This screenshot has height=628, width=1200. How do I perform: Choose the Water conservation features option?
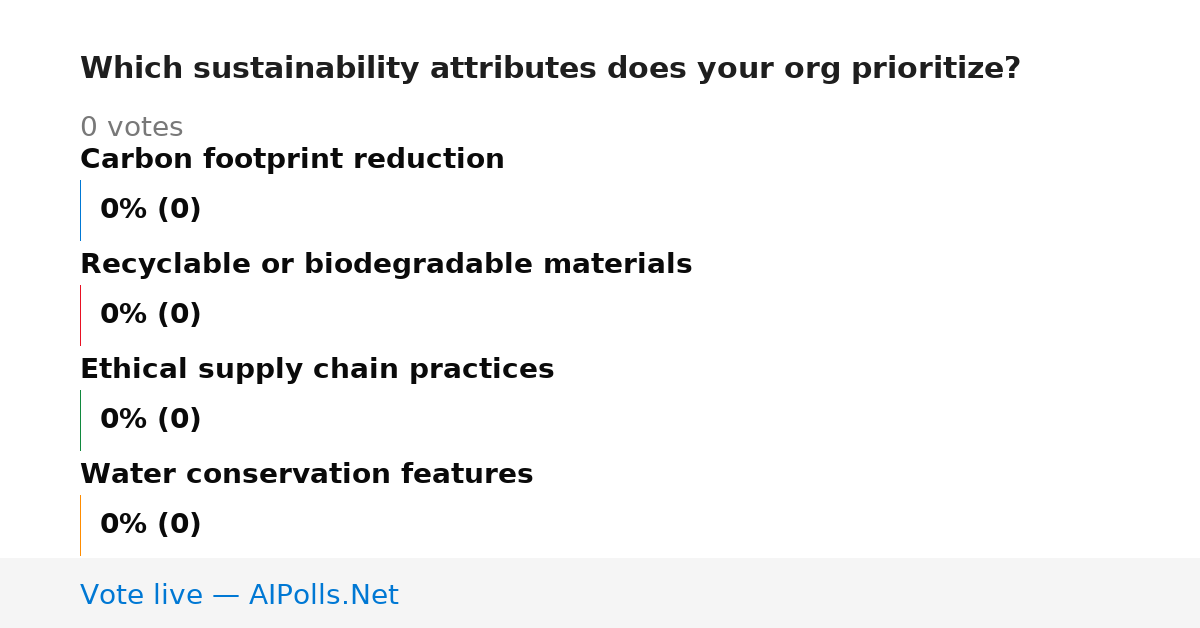(306, 474)
